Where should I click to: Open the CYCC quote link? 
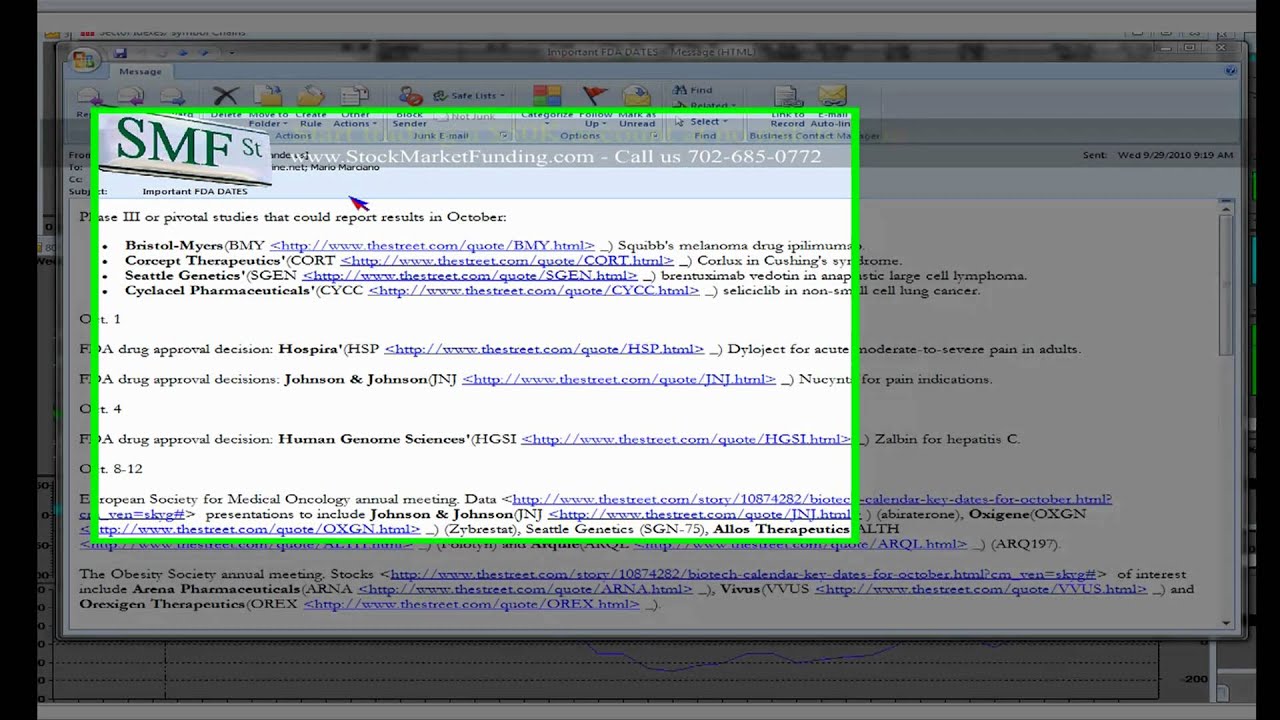(533, 290)
